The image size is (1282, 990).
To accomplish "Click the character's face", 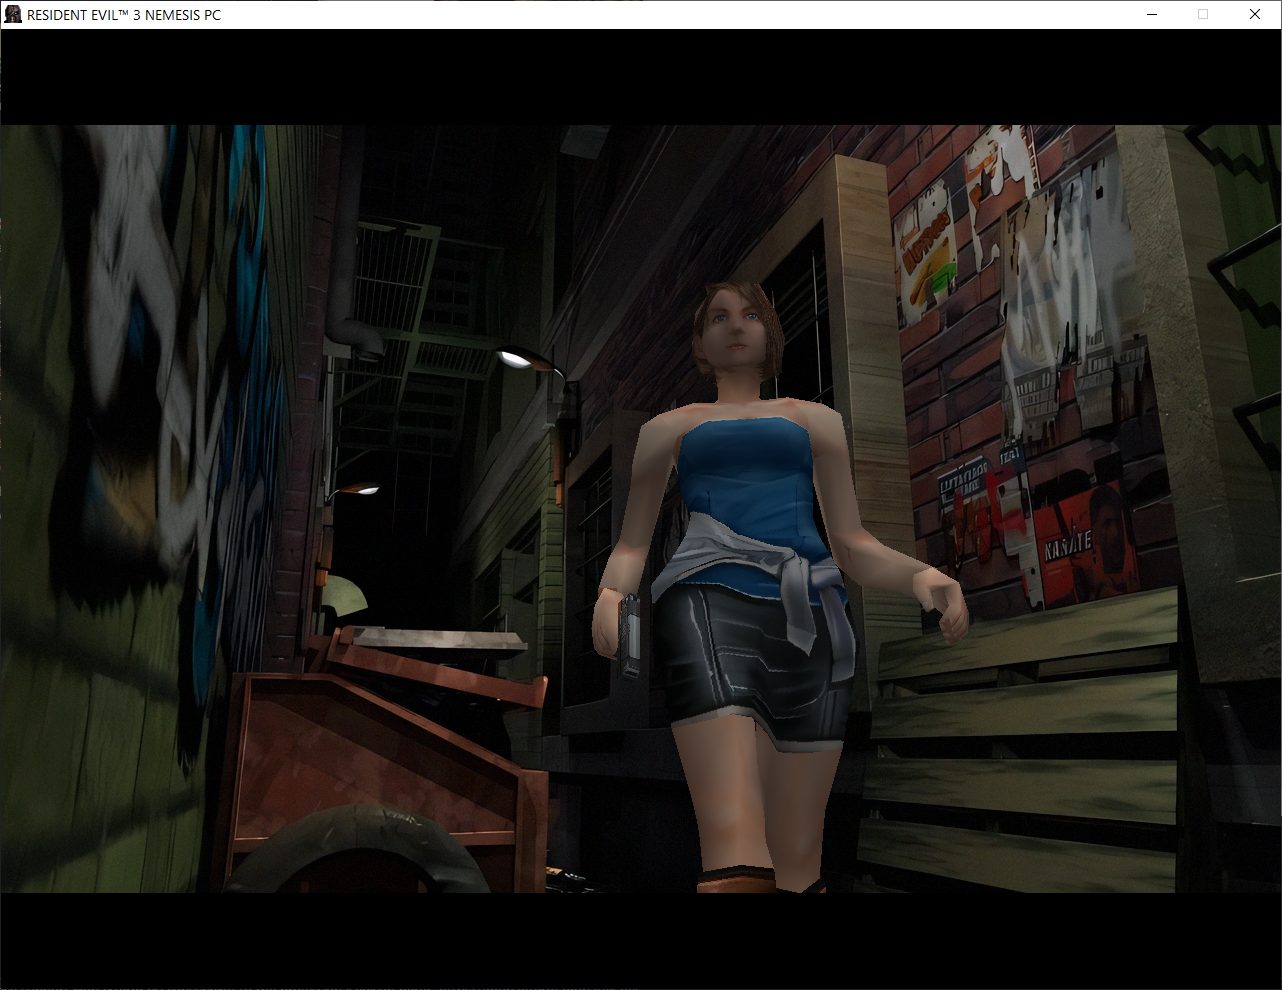I will pyautogui.click(x=730, y=333).
